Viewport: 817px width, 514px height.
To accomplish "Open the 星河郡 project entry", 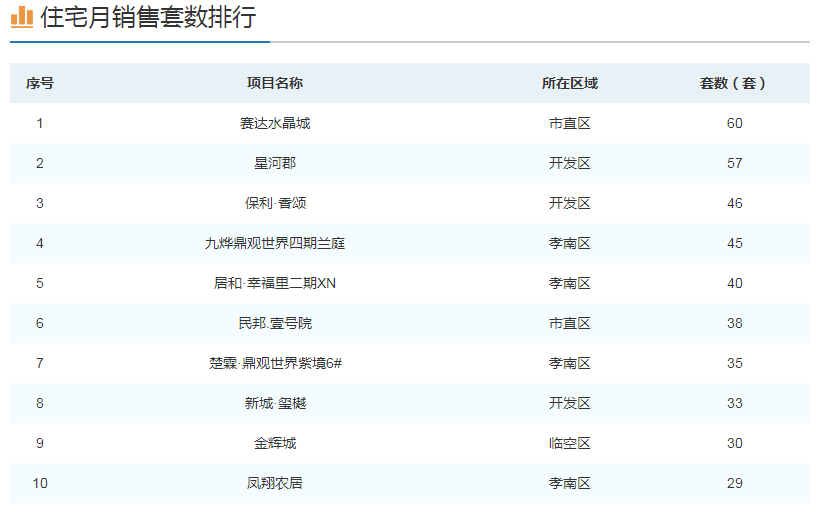I will point(275,163).
